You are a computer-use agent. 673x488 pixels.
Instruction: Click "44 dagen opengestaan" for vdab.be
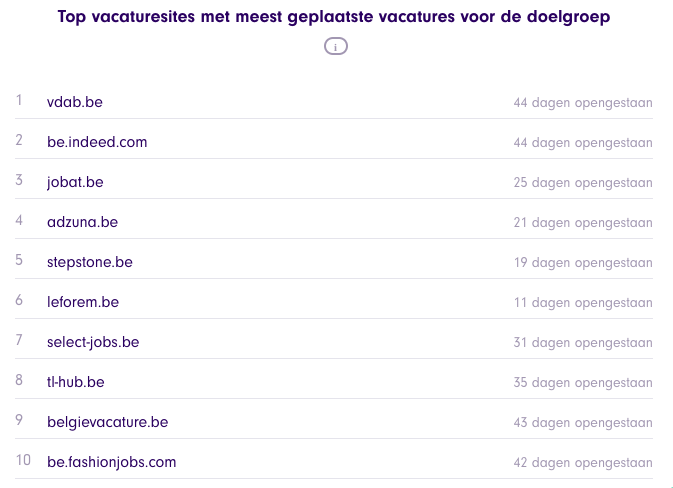point(583,103)
